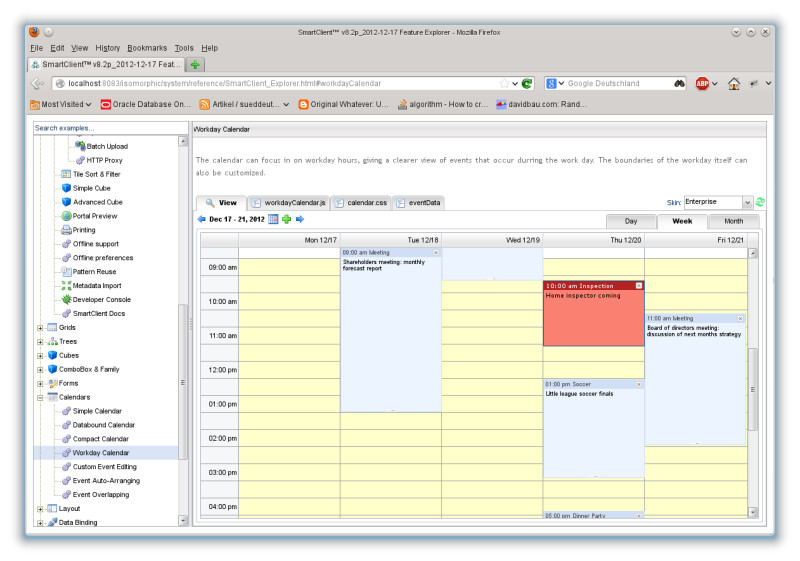Reload page using green reload icon
This screenshot has height=561, width=800.
point(527,84)
